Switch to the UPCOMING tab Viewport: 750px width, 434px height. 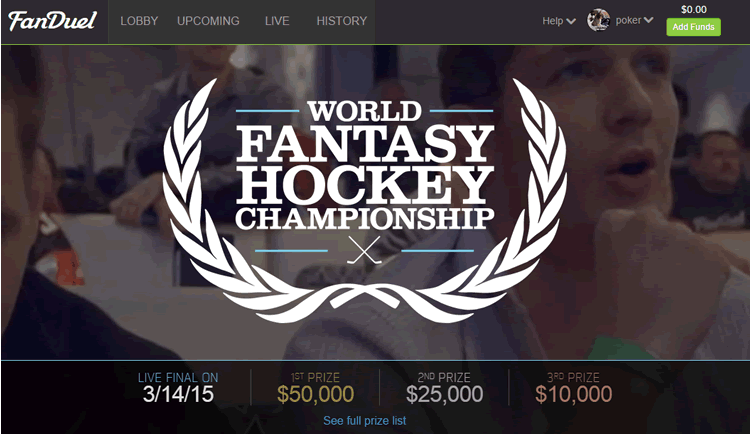coord(208,21)
